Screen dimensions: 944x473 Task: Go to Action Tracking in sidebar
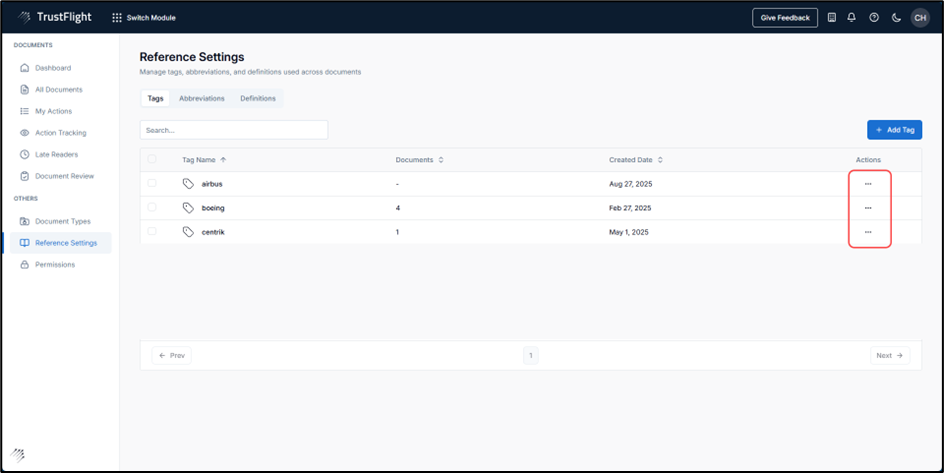pos(60,133)
